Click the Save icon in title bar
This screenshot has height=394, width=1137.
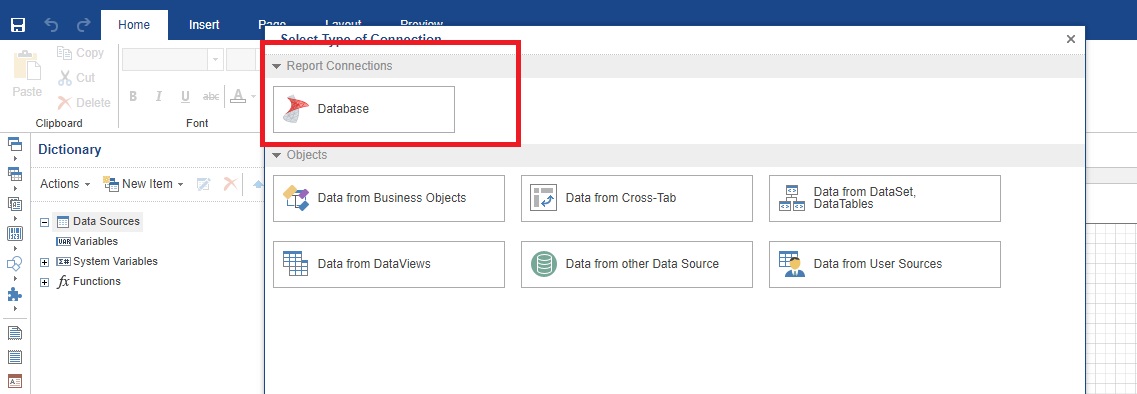click(x=17, y=25)
